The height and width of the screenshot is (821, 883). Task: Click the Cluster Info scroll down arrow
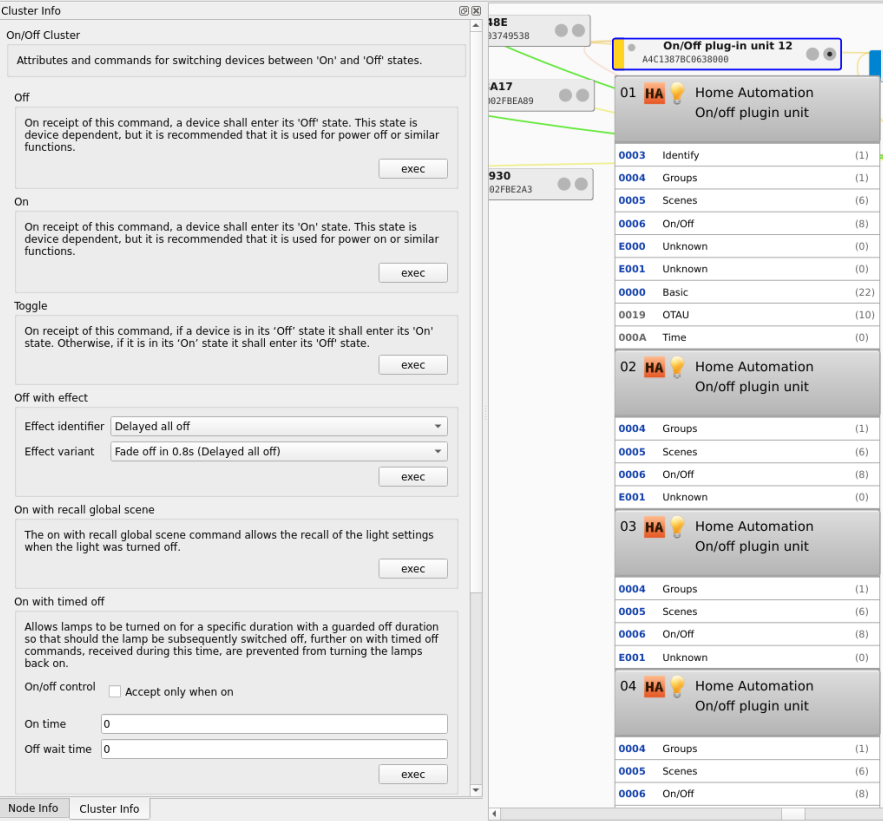476,790
